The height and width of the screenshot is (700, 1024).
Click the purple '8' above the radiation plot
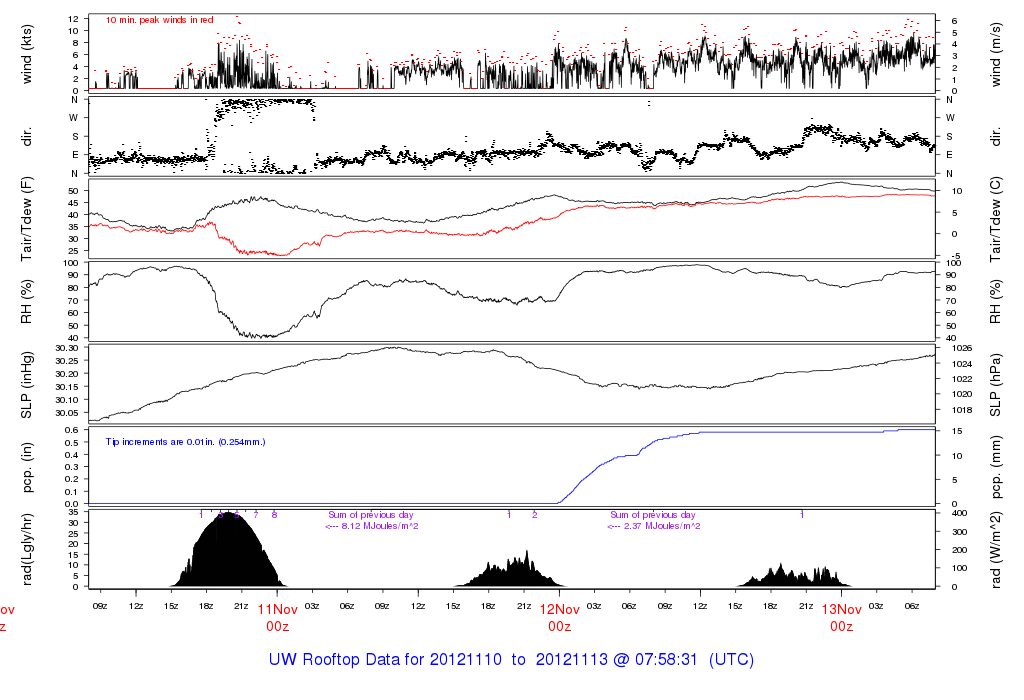pyautogui.click(x=274, y=515)
